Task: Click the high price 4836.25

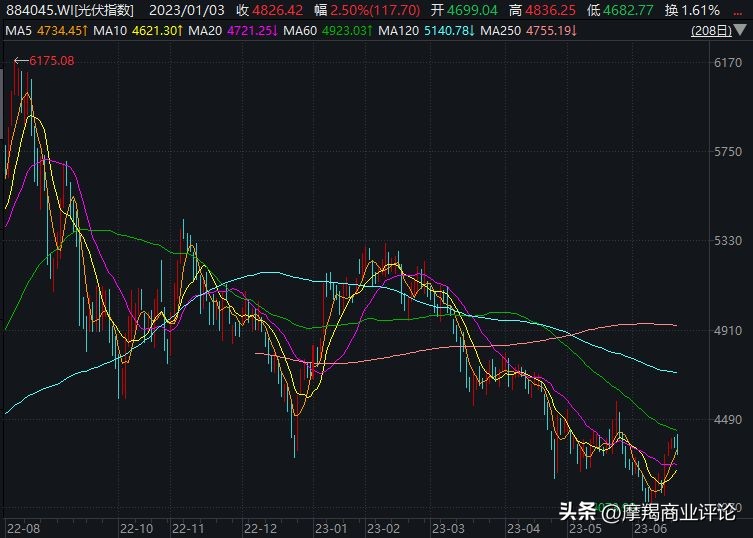Action: [550, 10]
